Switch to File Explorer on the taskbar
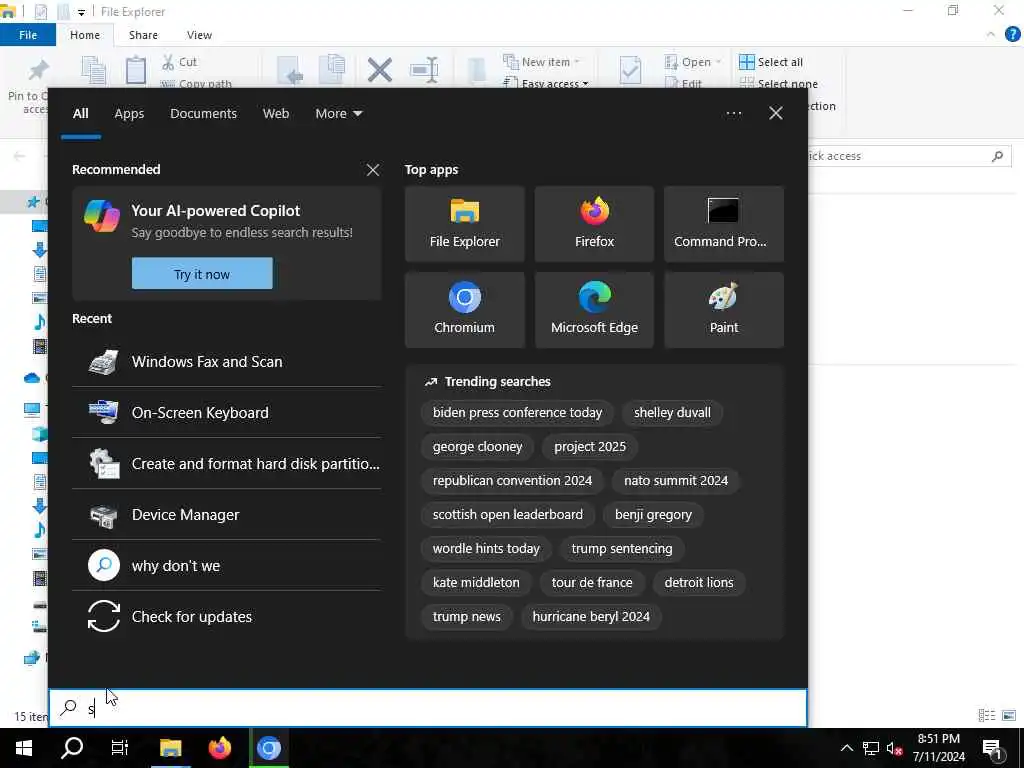 pyautogui.click(x=170, y=748)
